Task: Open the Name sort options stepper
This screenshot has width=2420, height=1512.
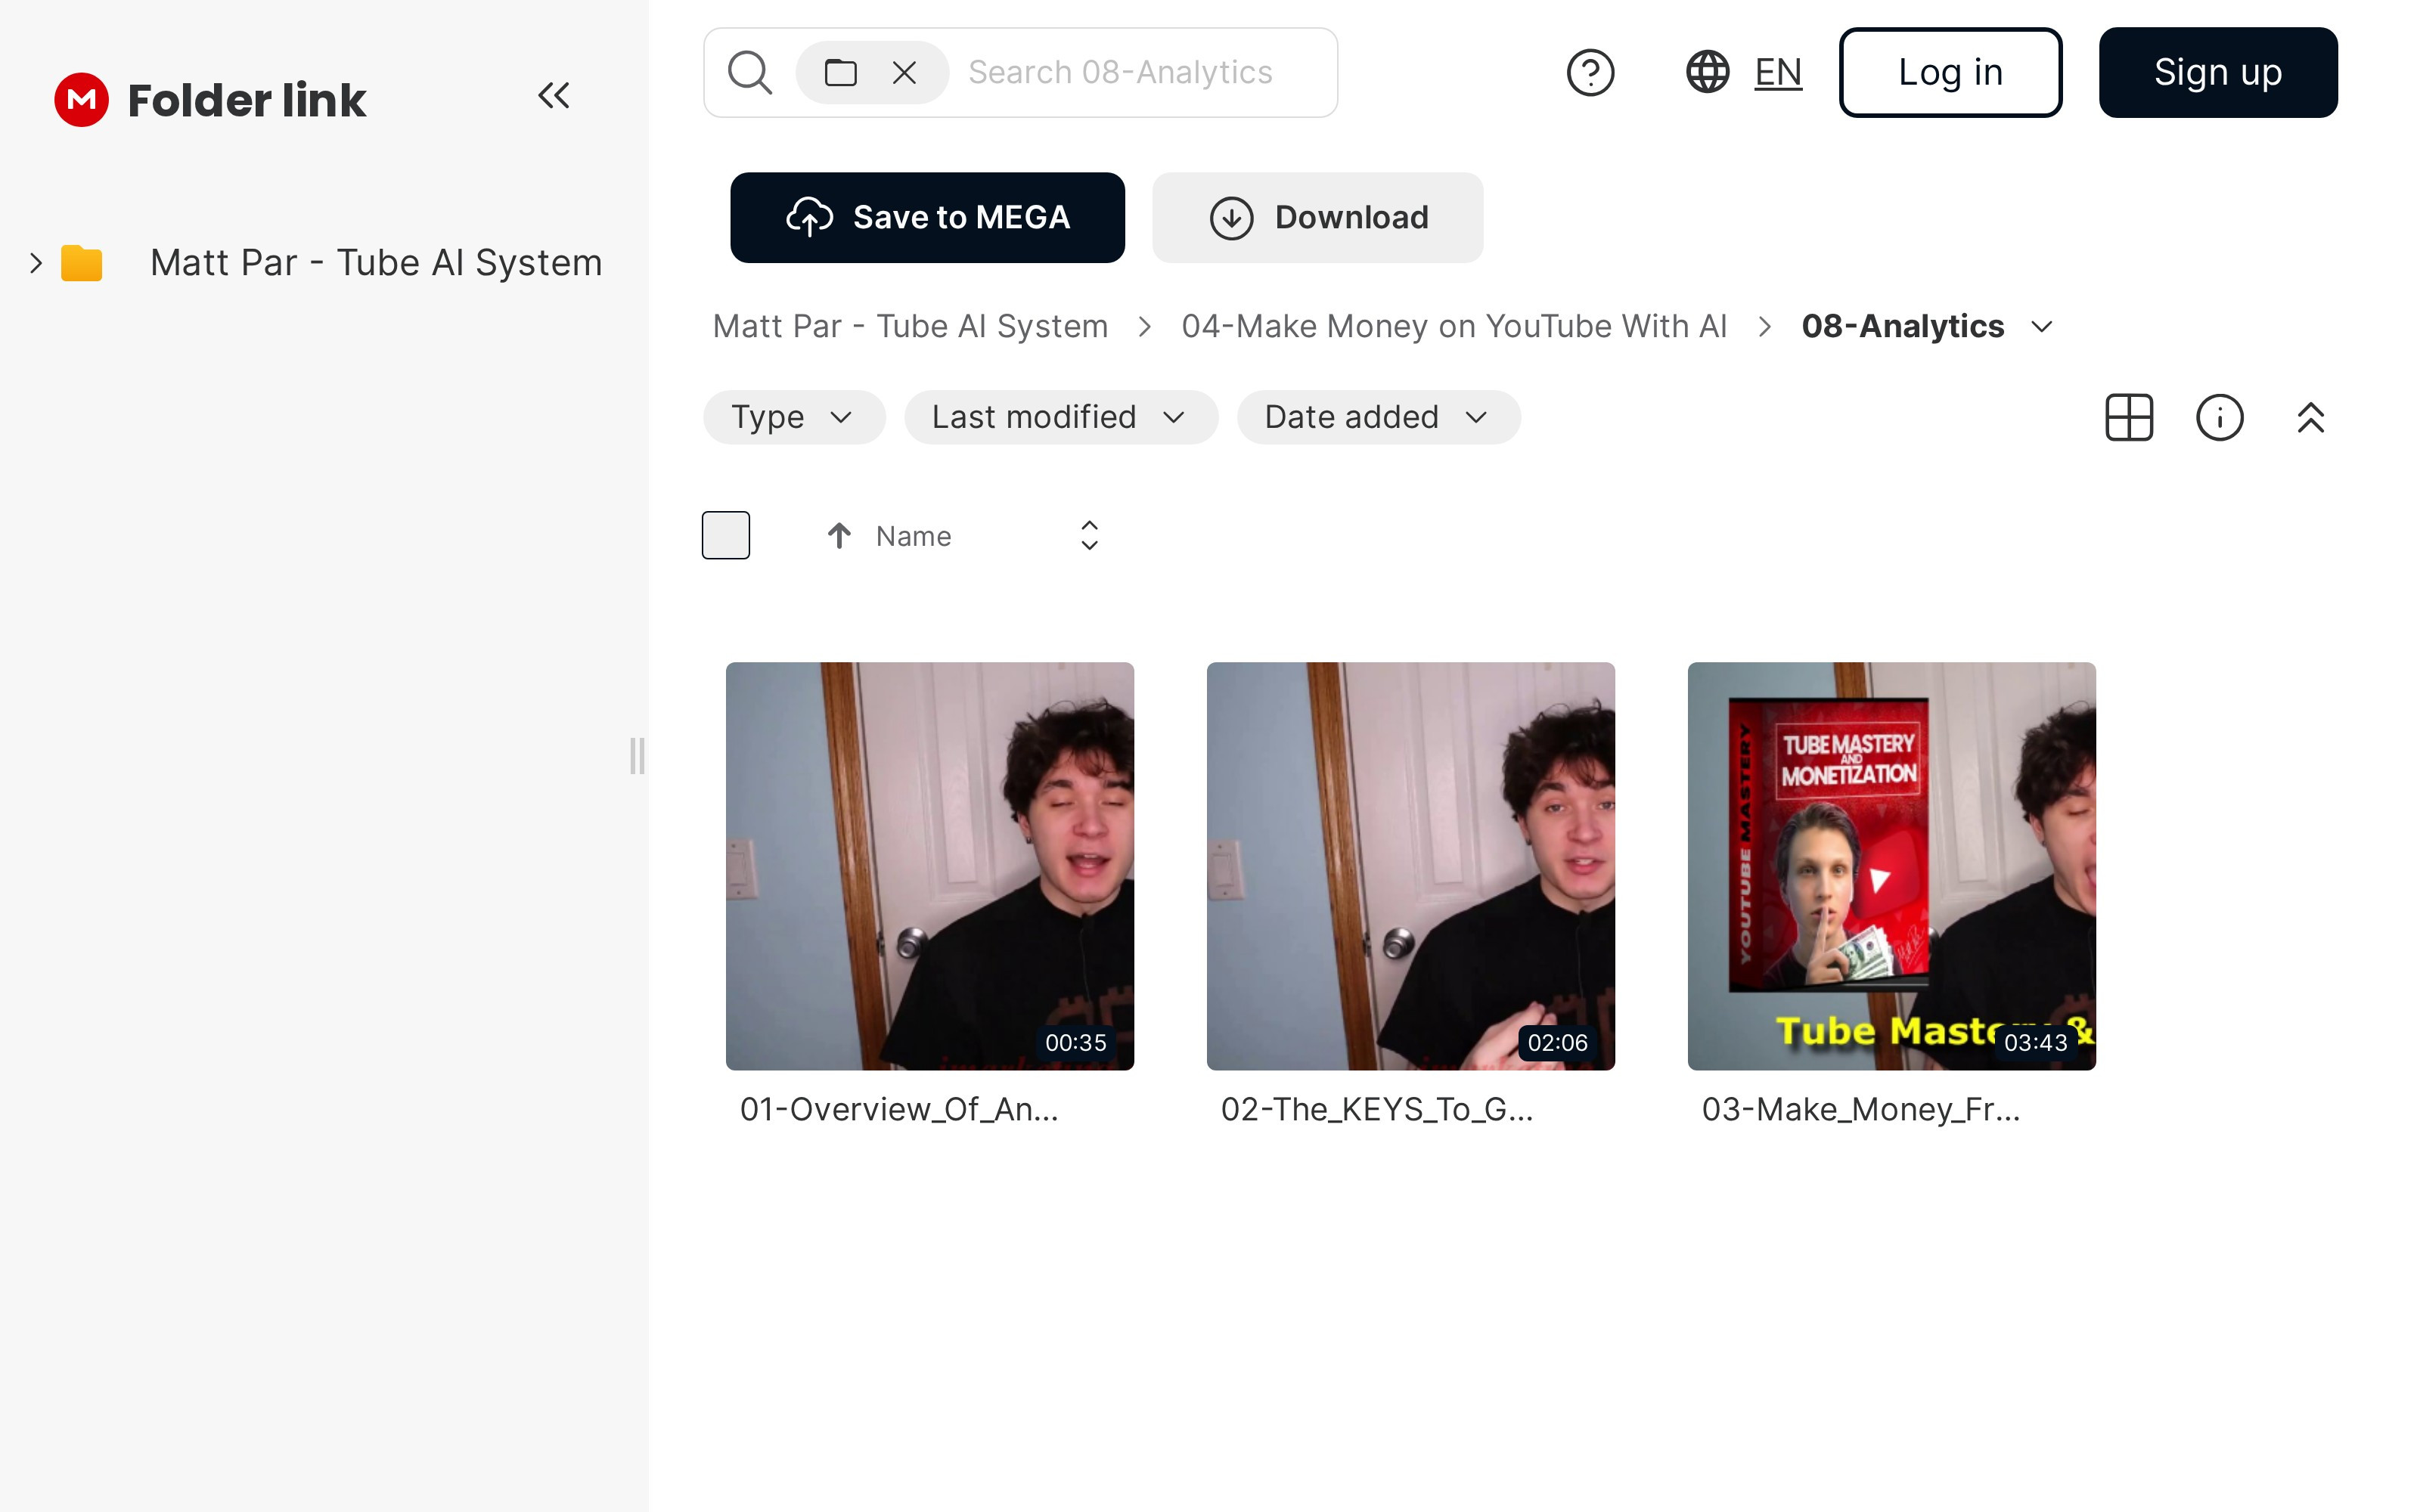Action: tap(1089, 535)
